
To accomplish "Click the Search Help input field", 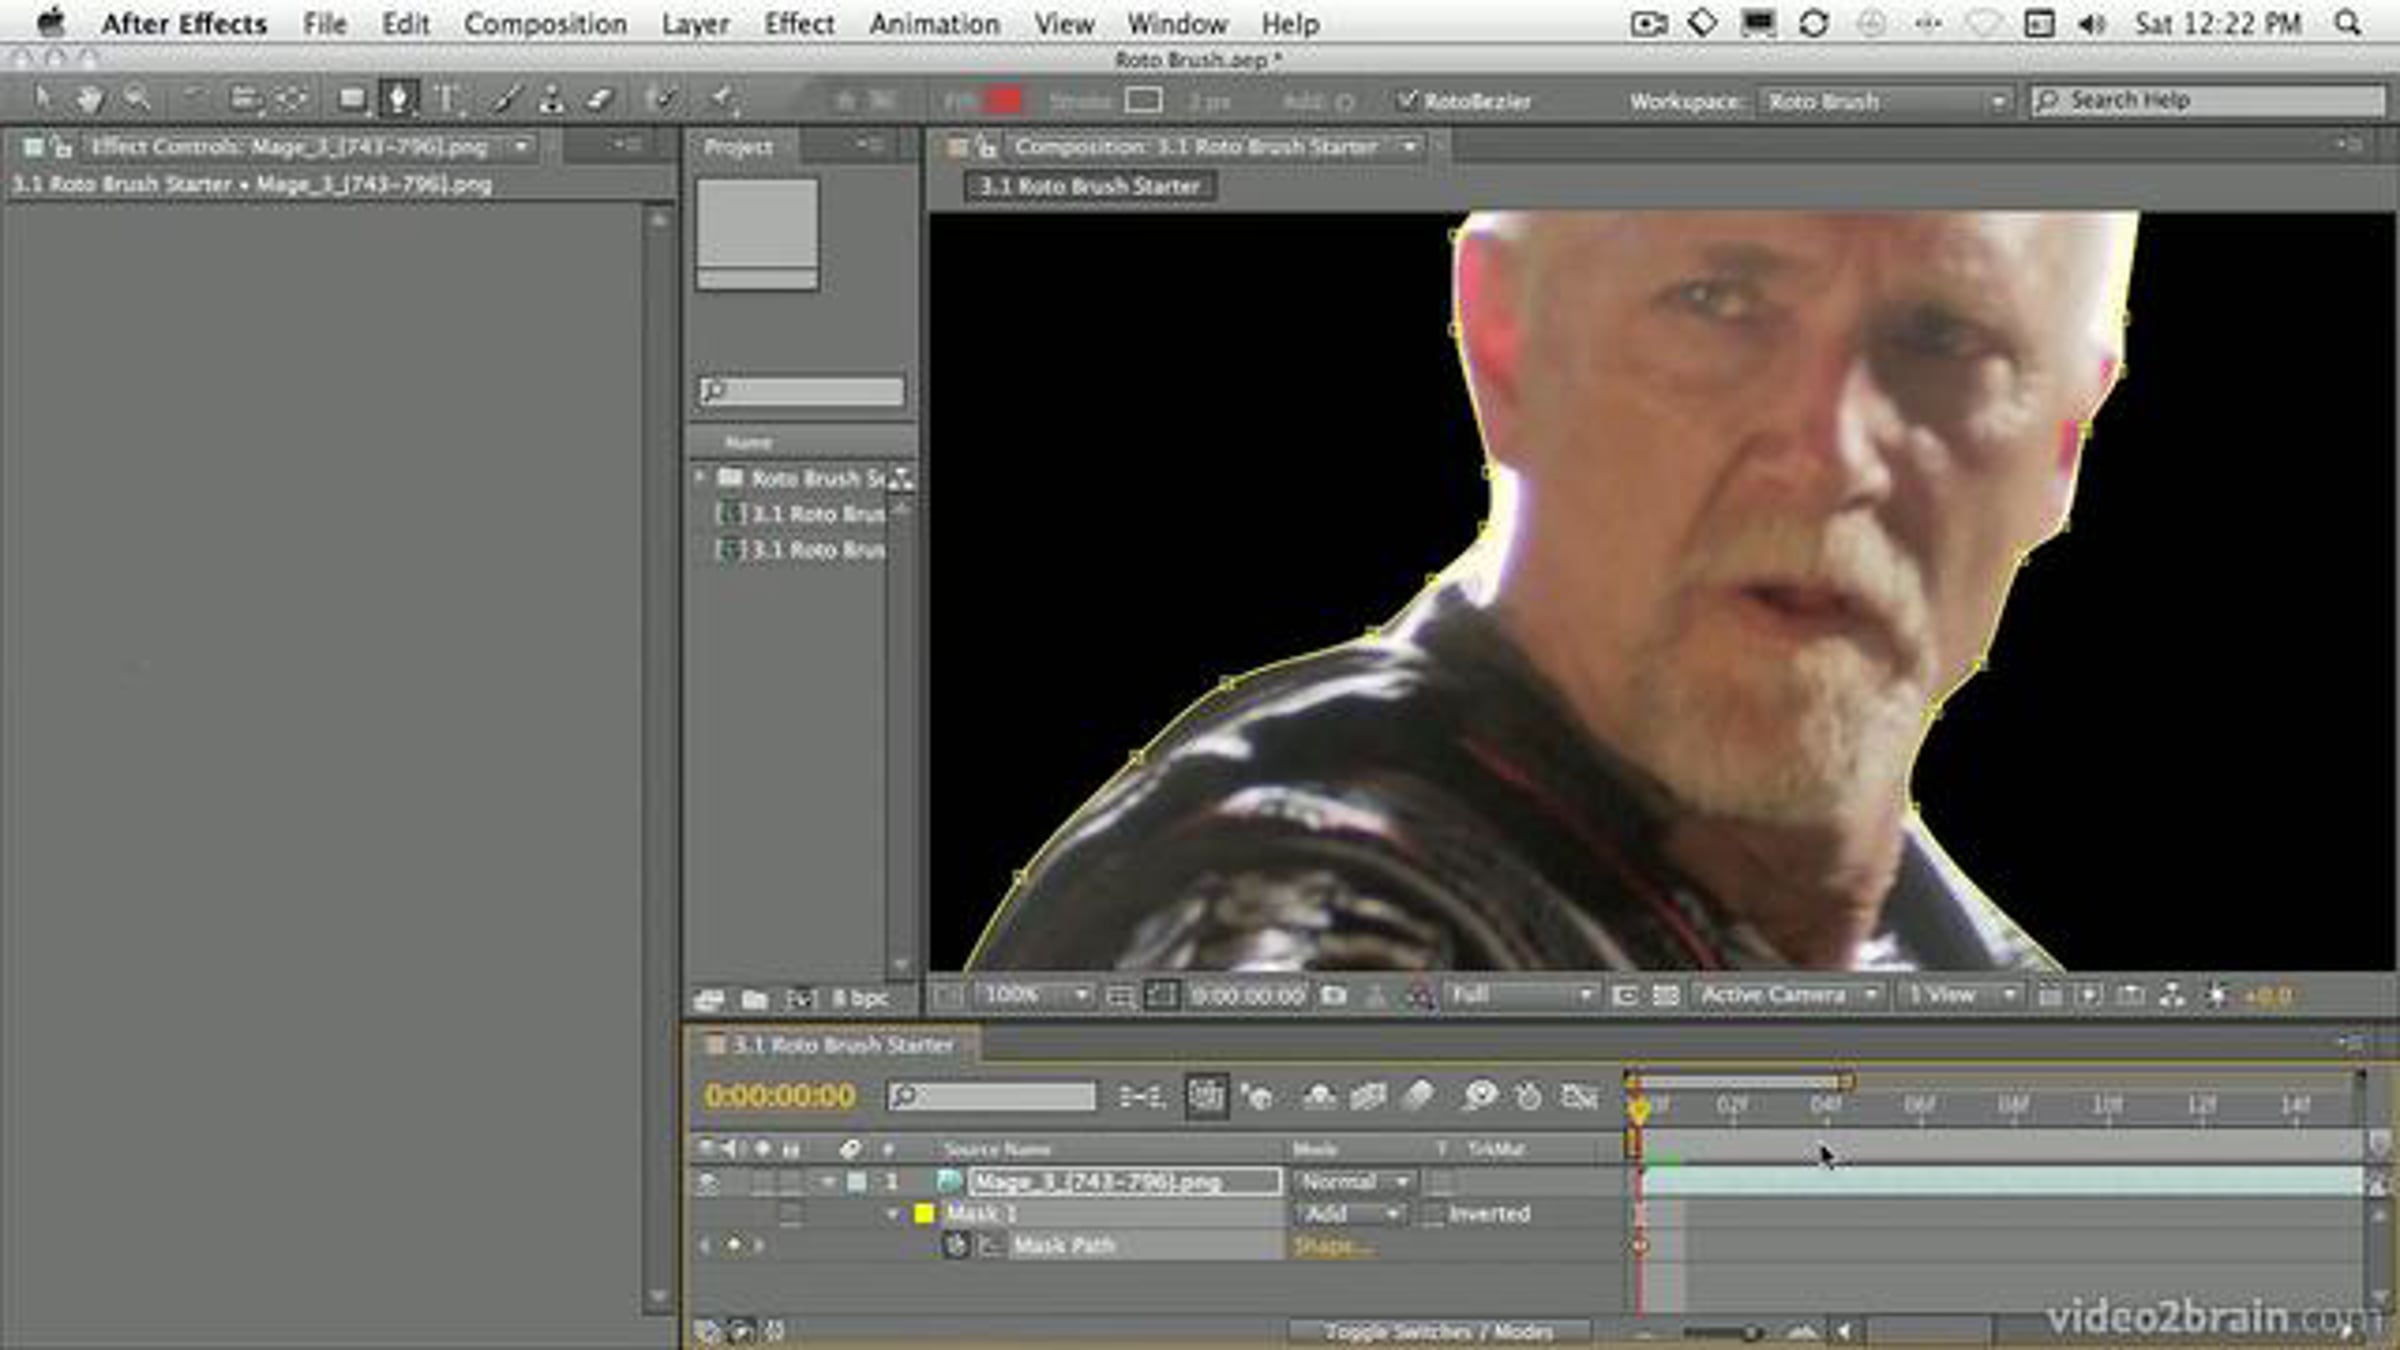I will [2207, 100].
